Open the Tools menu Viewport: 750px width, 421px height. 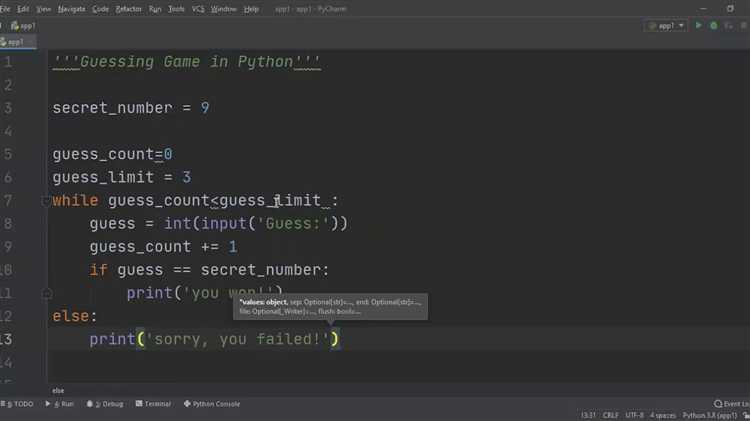pyautogui.click(x=176, y=9)
